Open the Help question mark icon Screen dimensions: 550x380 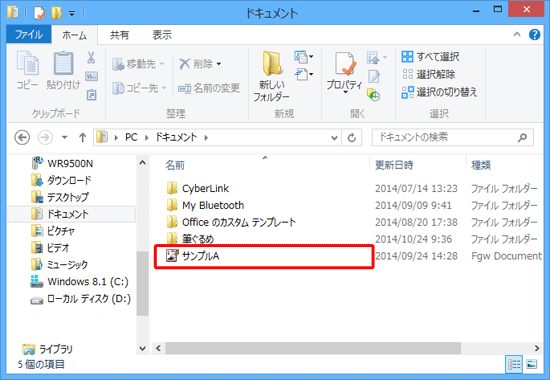[535, 34]
